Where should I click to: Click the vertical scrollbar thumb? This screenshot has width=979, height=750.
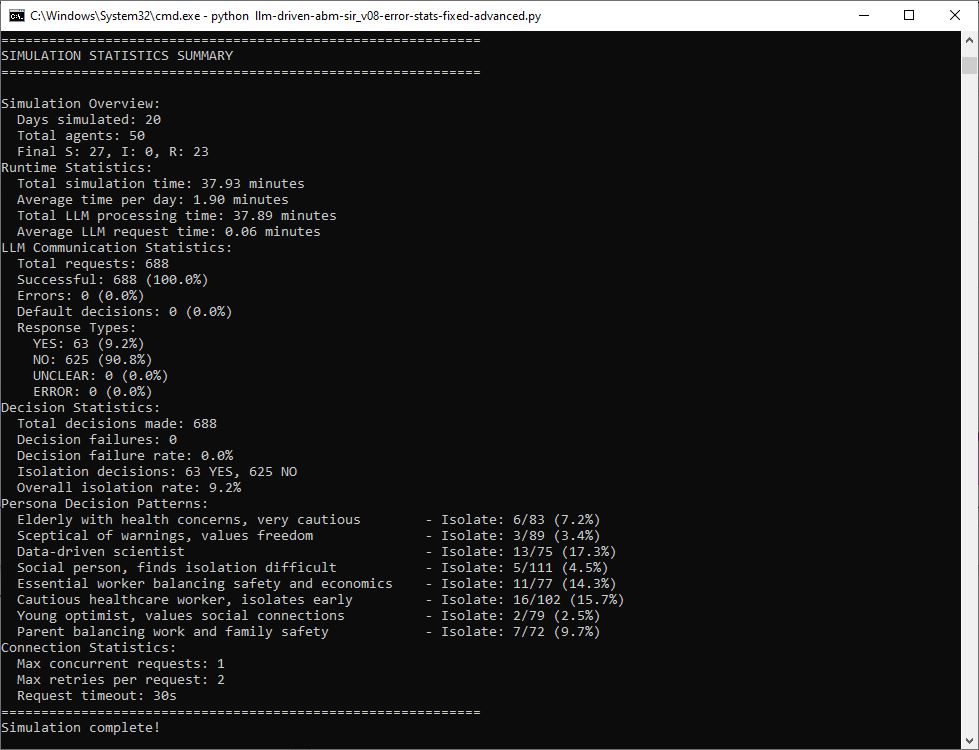(969, 65)
